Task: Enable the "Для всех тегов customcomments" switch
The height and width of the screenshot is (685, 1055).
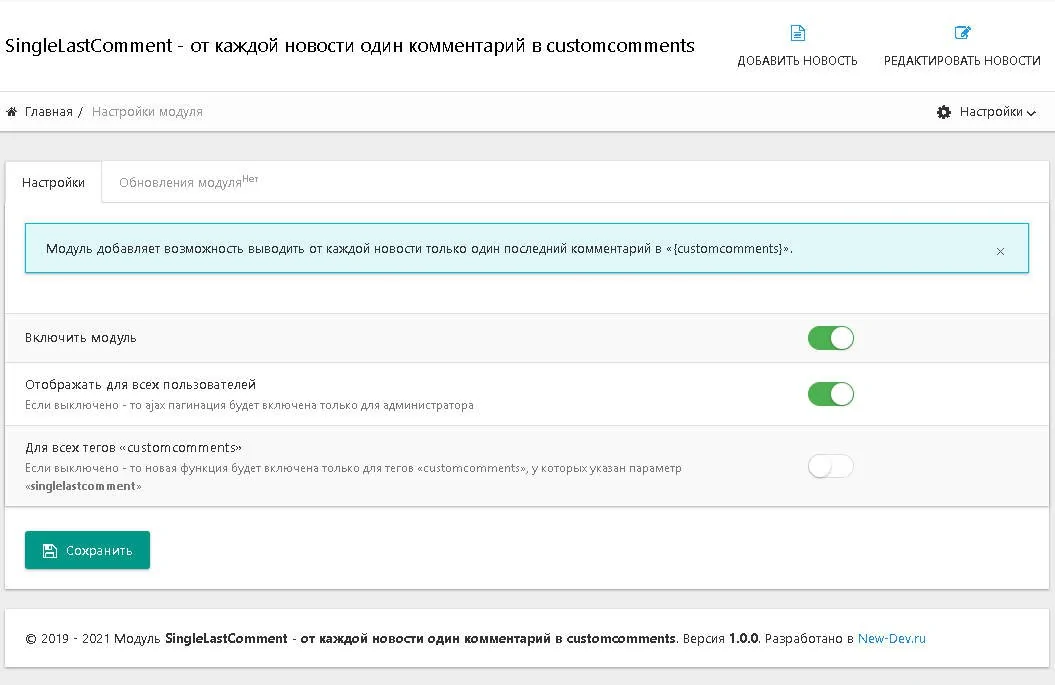Action: pos(830,466)
